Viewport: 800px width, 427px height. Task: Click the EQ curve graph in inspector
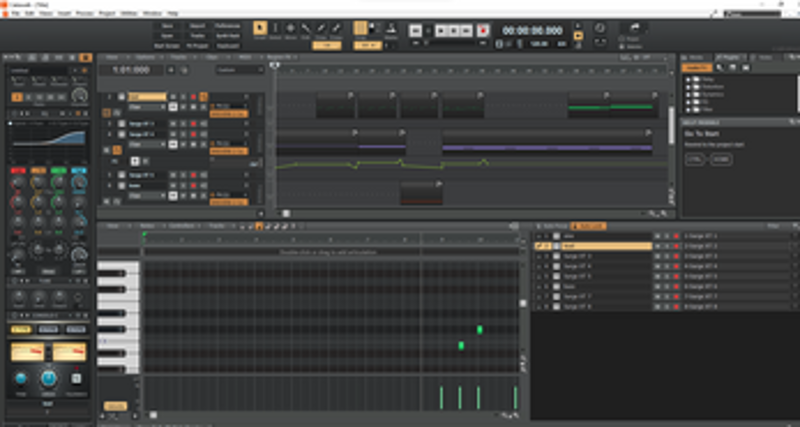(x=47, y=140)
